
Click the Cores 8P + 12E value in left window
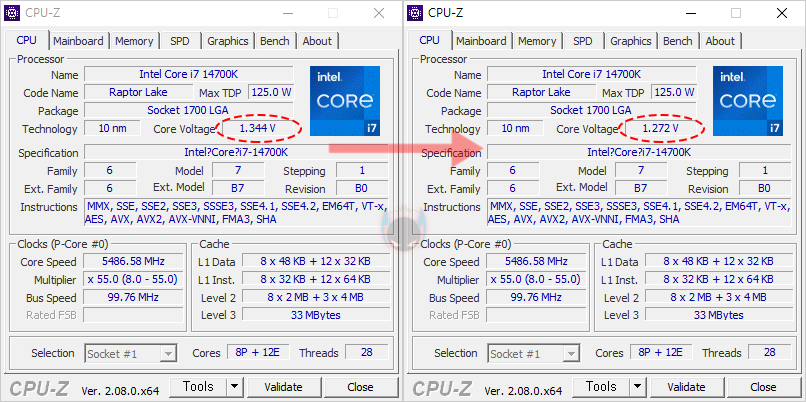point(258,353)
